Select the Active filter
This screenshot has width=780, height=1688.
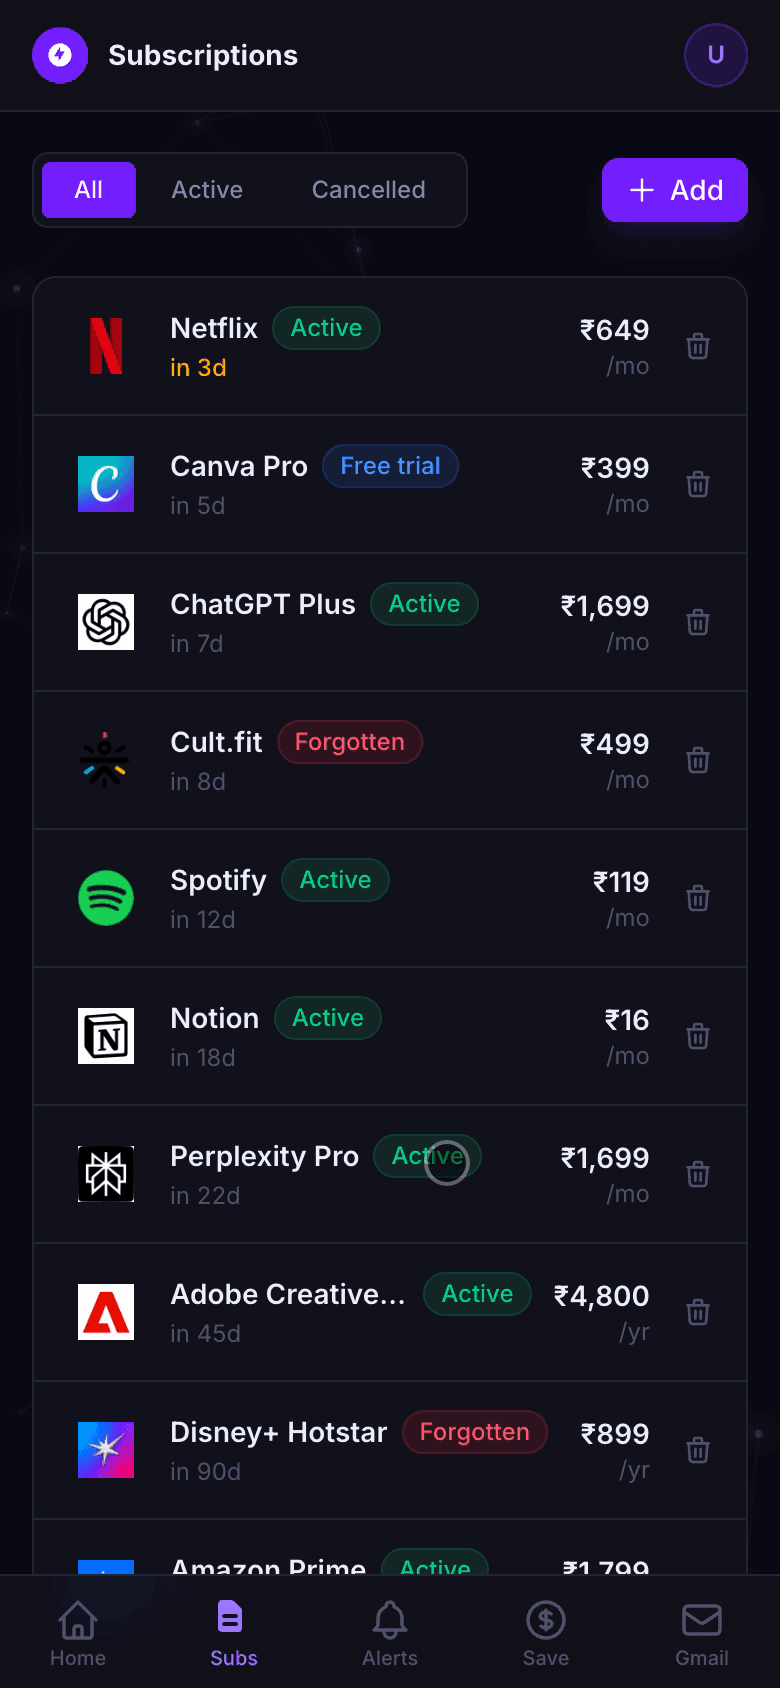click(207, 189)
